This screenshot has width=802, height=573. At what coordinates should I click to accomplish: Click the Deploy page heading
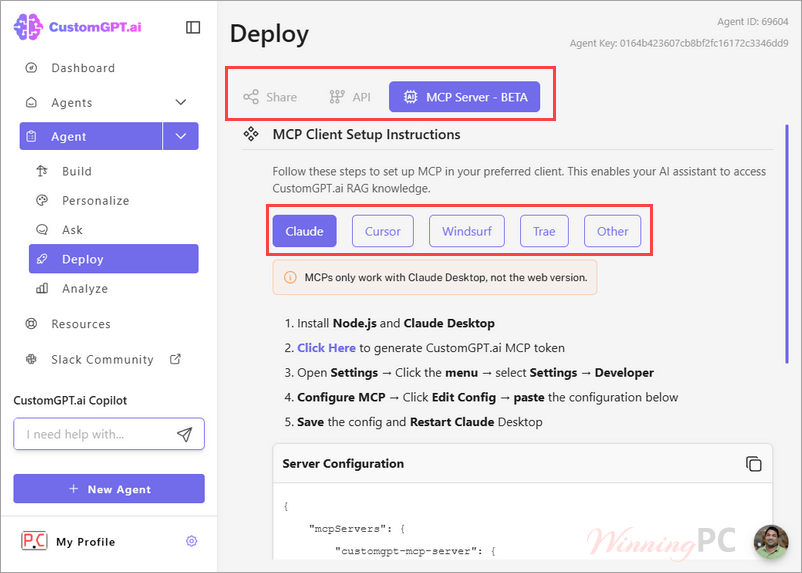tap(269, 34)
